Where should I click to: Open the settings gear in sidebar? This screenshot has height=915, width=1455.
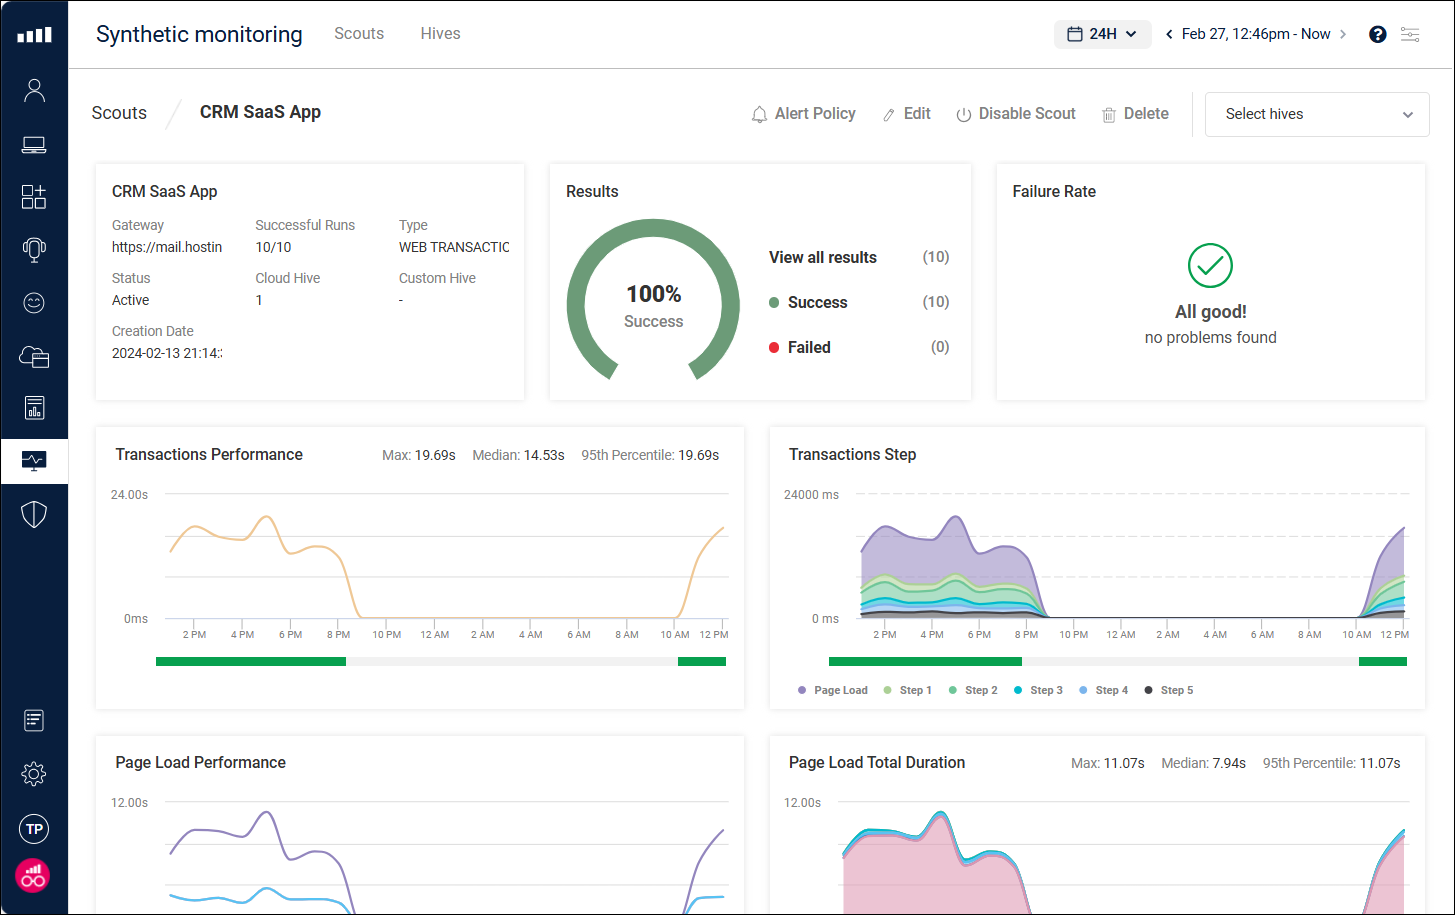(x=34, y=774)
